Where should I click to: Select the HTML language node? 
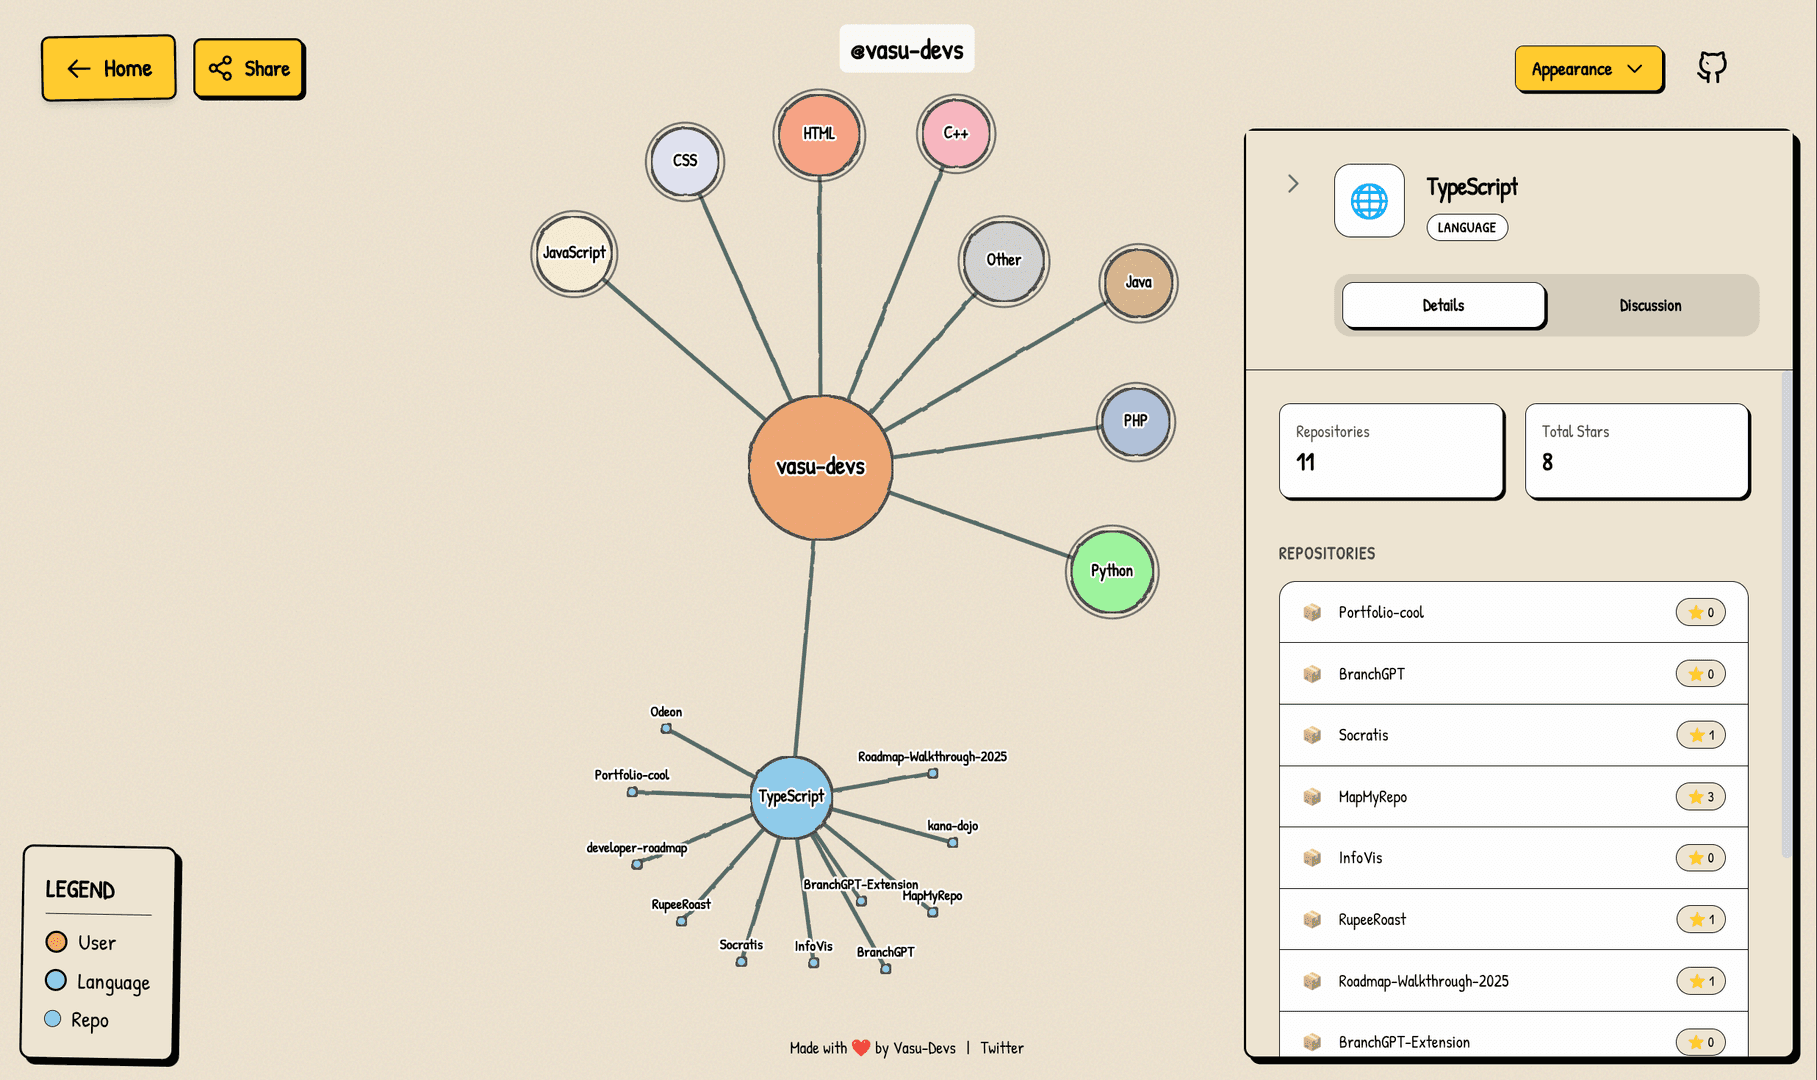818,134
